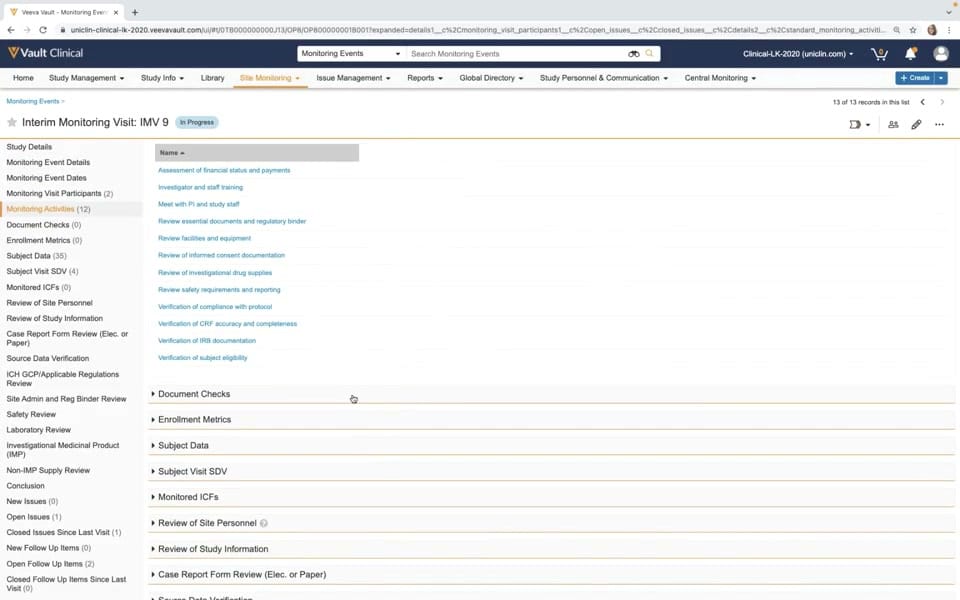960x600 pixels.
Task: Open Verification of IRB documentation activity
Action: click(207, 340)
